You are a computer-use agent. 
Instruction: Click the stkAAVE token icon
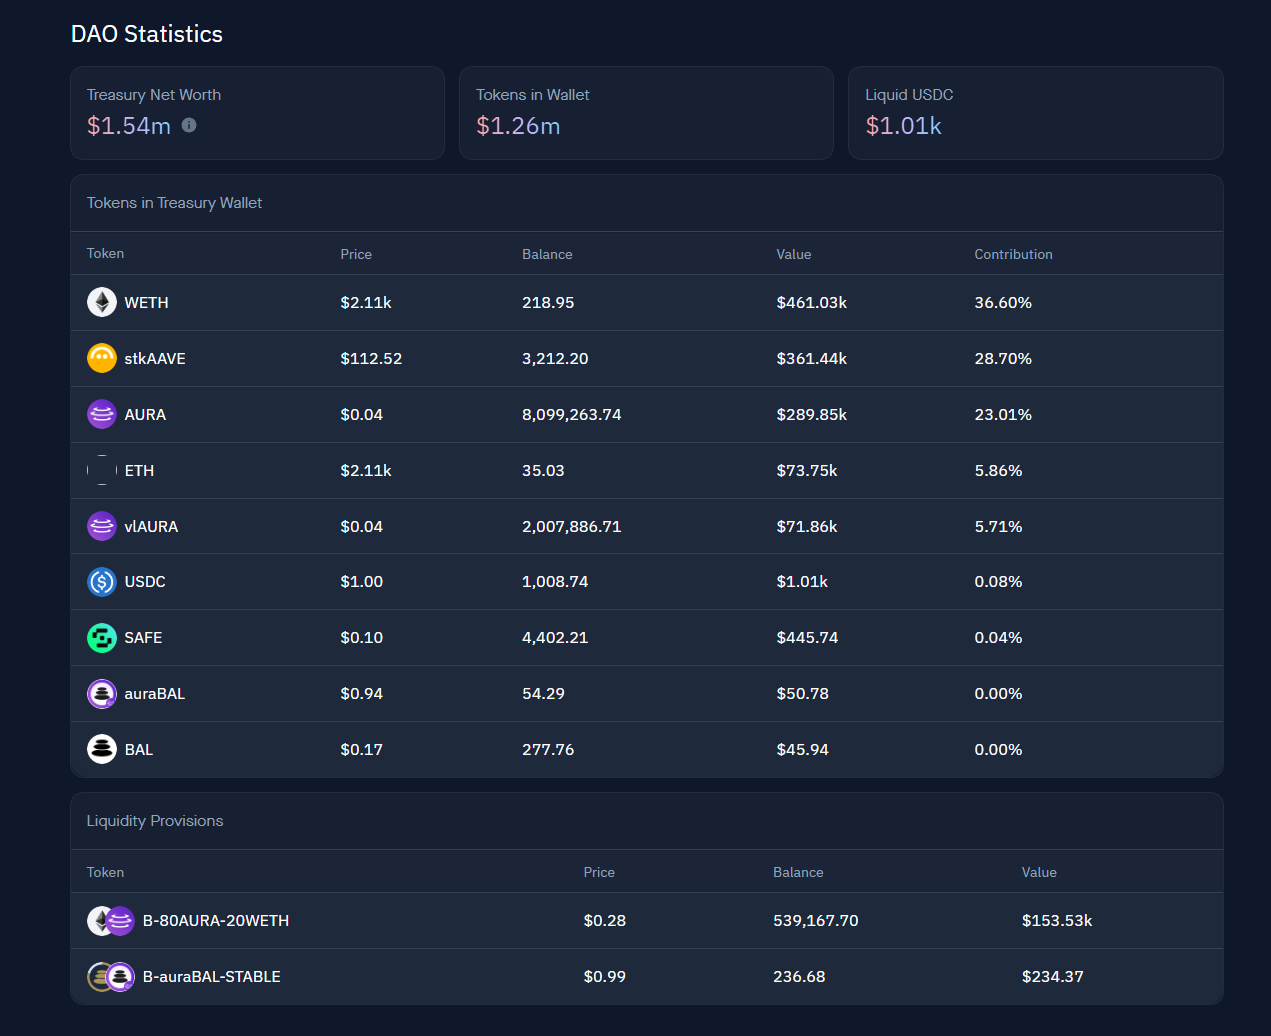(102, 358)
